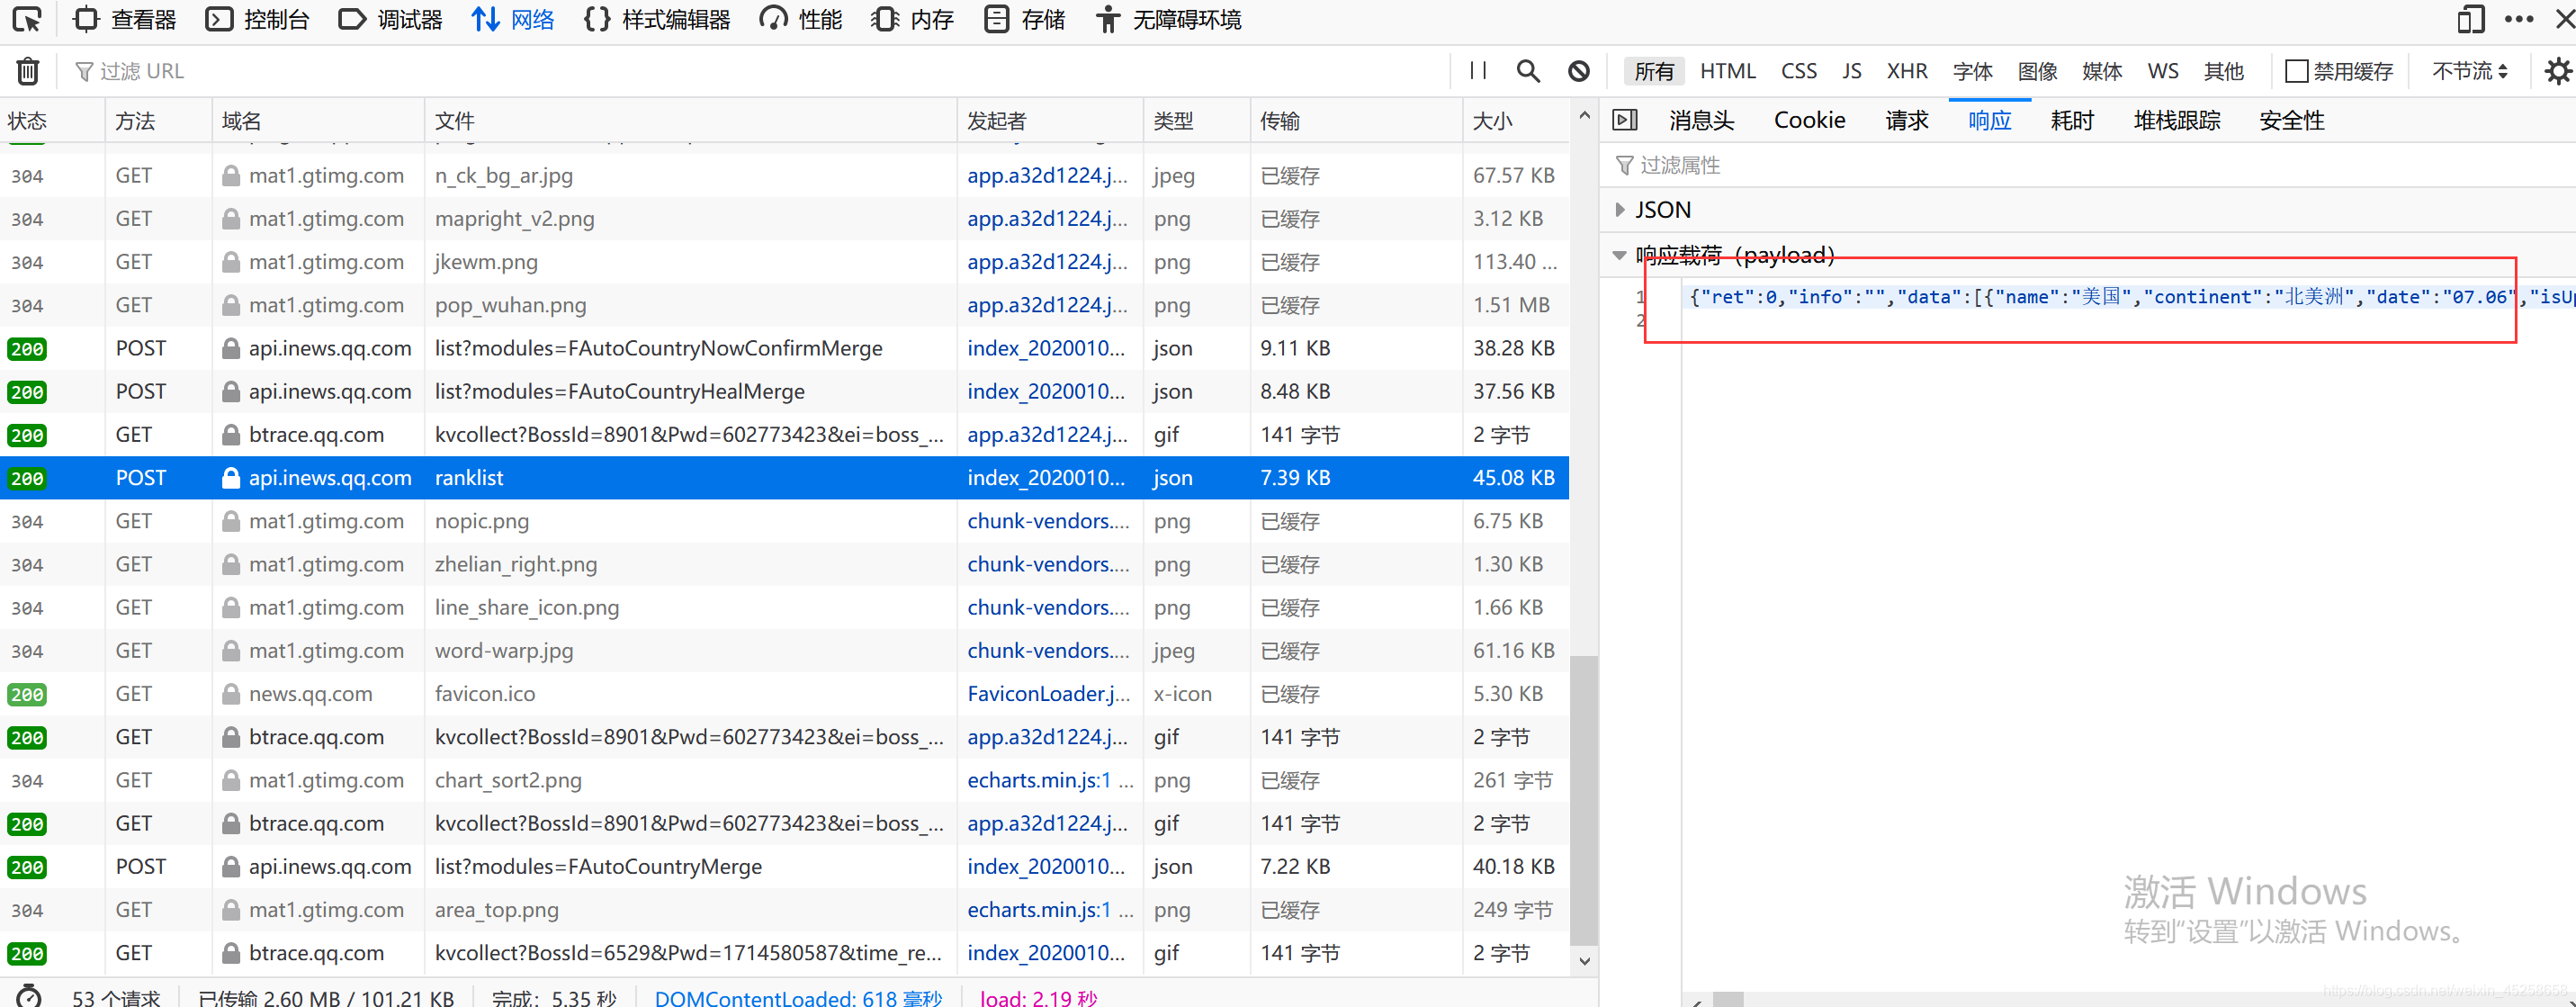Viewport: 2576px width, 1007px height.
Task: Switch to the 堆栈跟踪 stack trace tab
Action: coord(2176,120)
